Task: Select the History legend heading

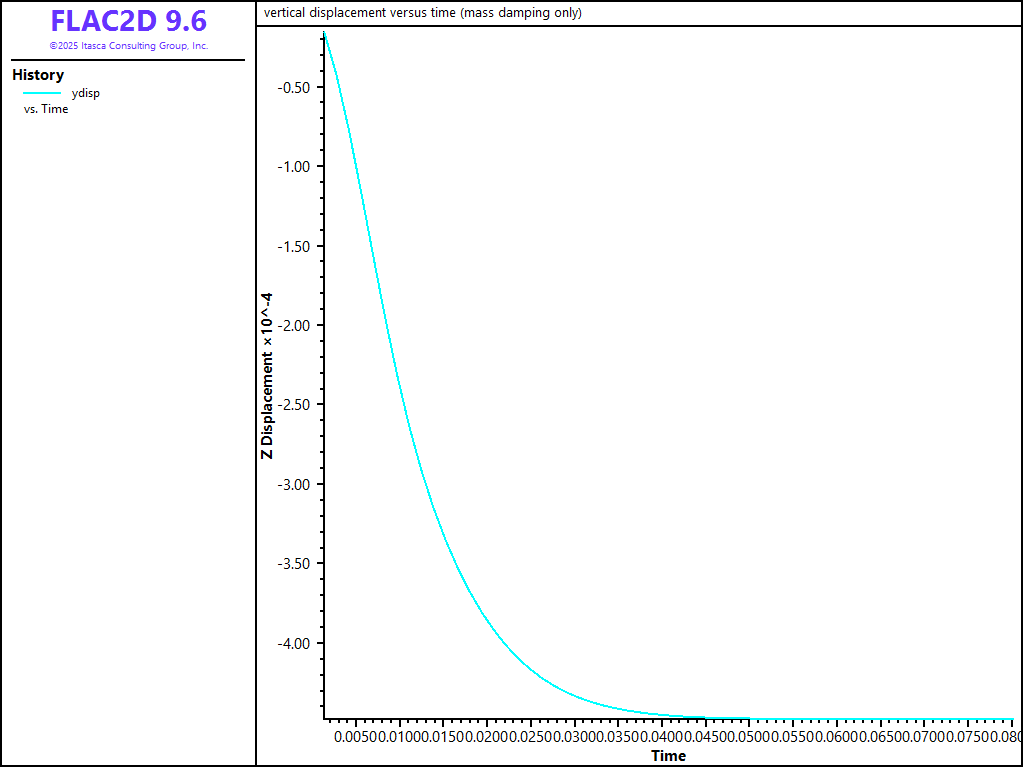Action: click(x=38, y=75)
